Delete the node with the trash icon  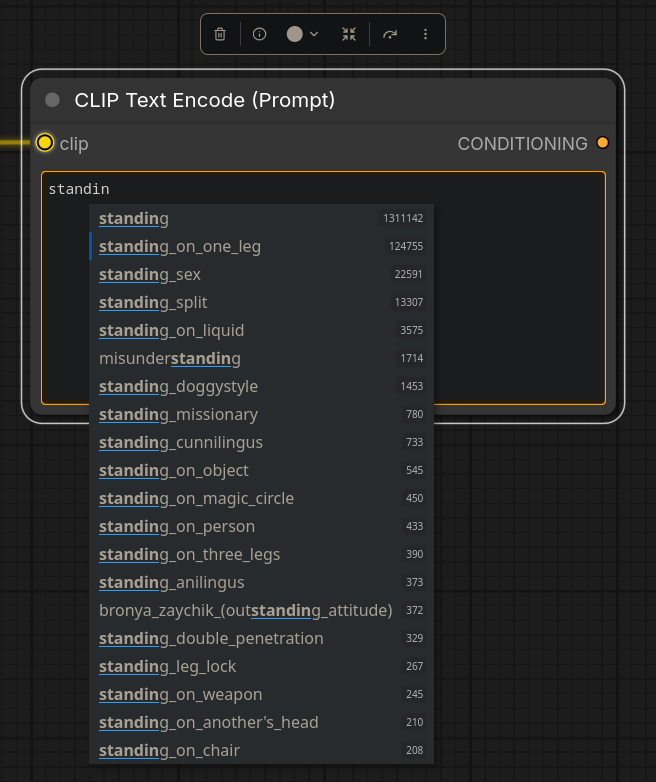coord(220,34)
